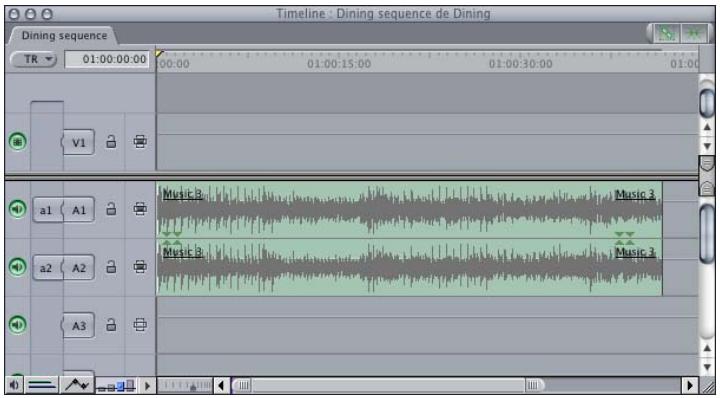Select the Dining sequence tab
The height and width of the screenshot is (398, 720).
64,36
